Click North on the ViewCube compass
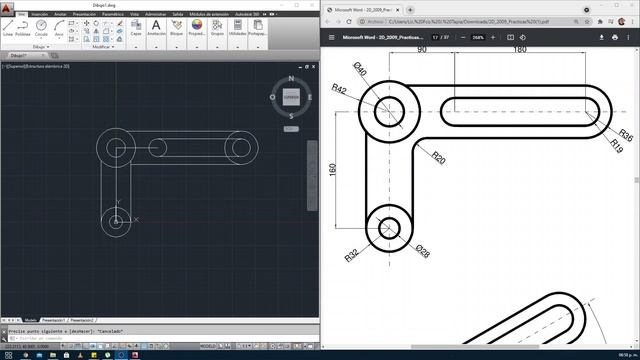The image size is (640, 360). pyautogui.click(x=291, y=78)
